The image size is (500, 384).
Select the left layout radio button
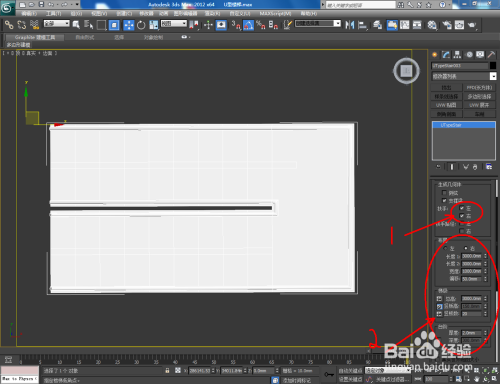[x=445, y=248]
